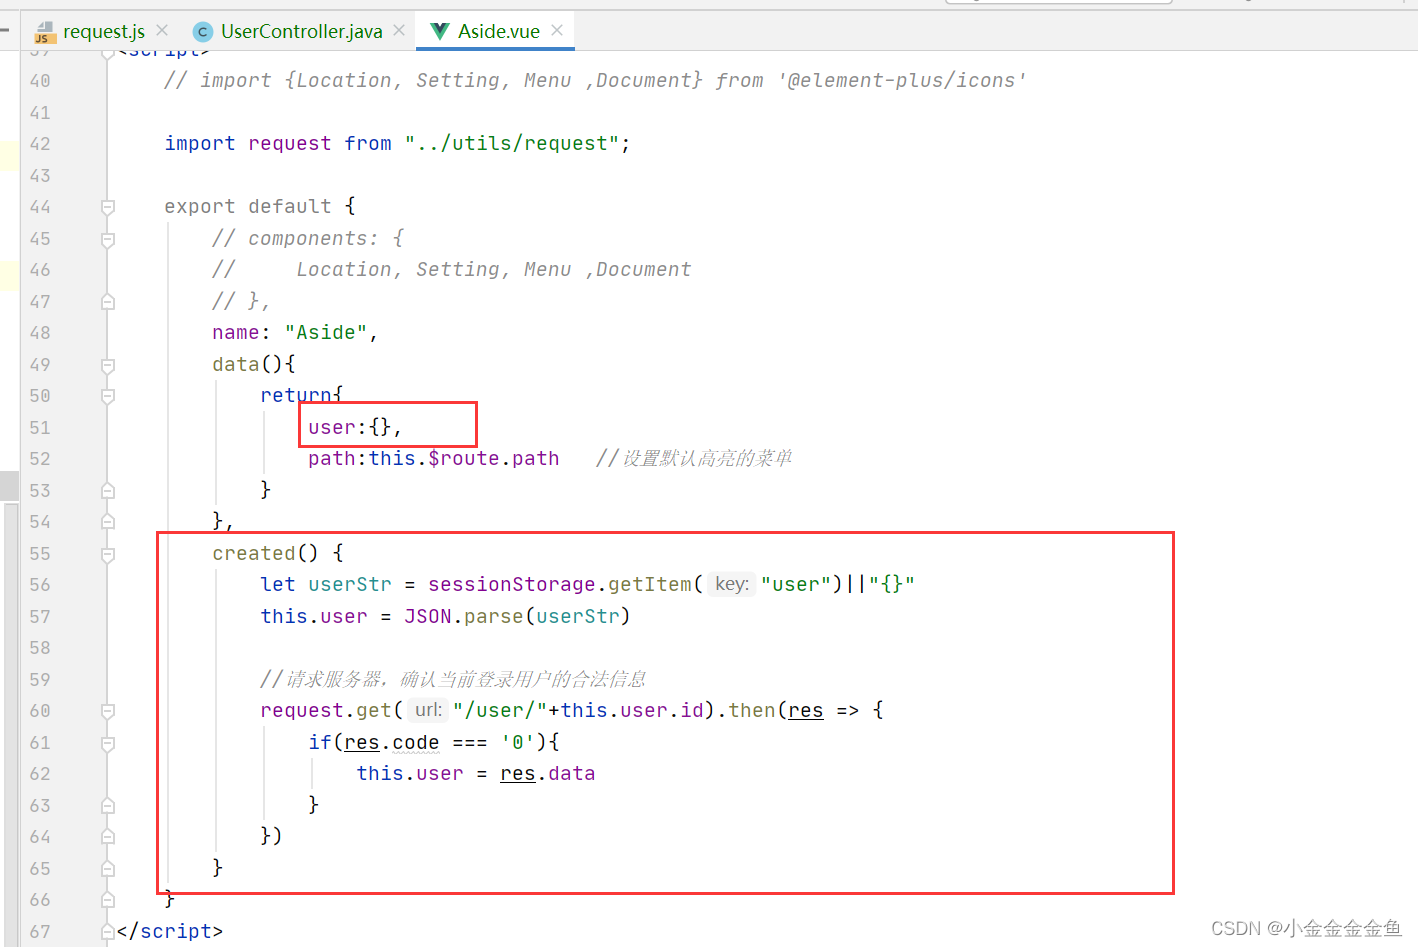Click the 'import' keyword on line 42
This screenshot has height=947, width=1418.
point(200,144)
